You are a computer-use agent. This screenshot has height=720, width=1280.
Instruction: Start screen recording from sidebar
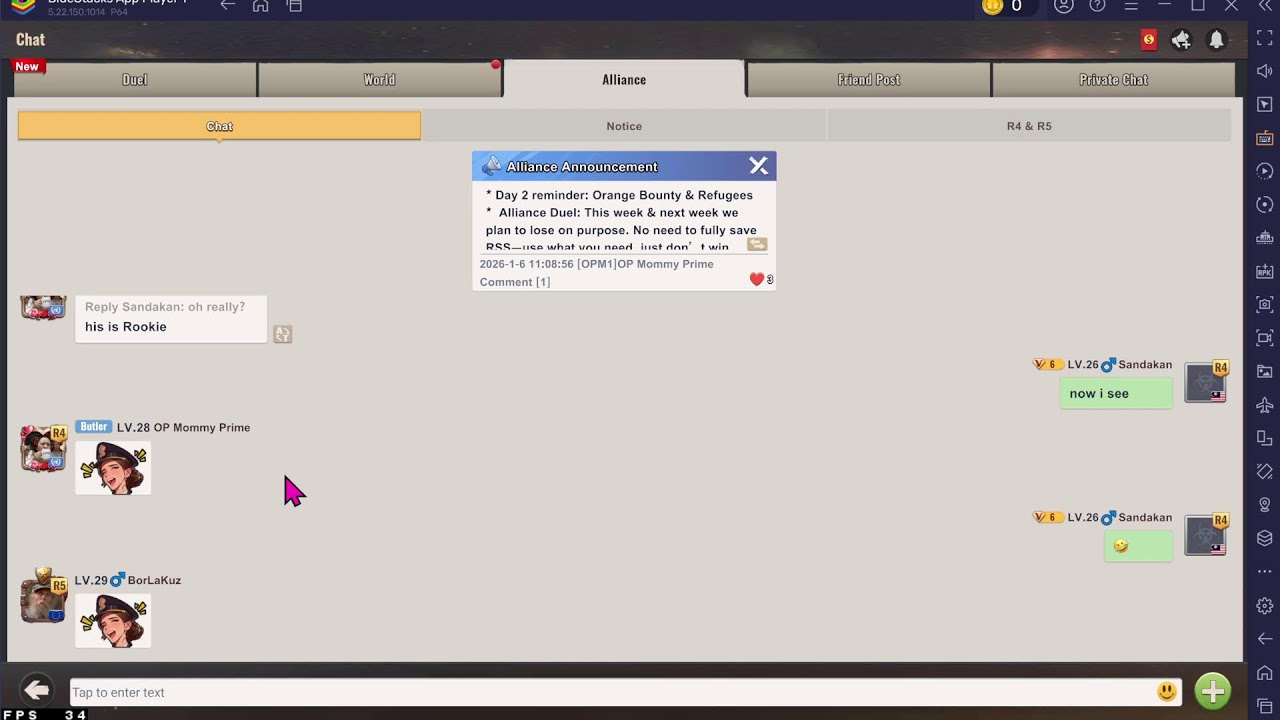tap(1264, 338)
